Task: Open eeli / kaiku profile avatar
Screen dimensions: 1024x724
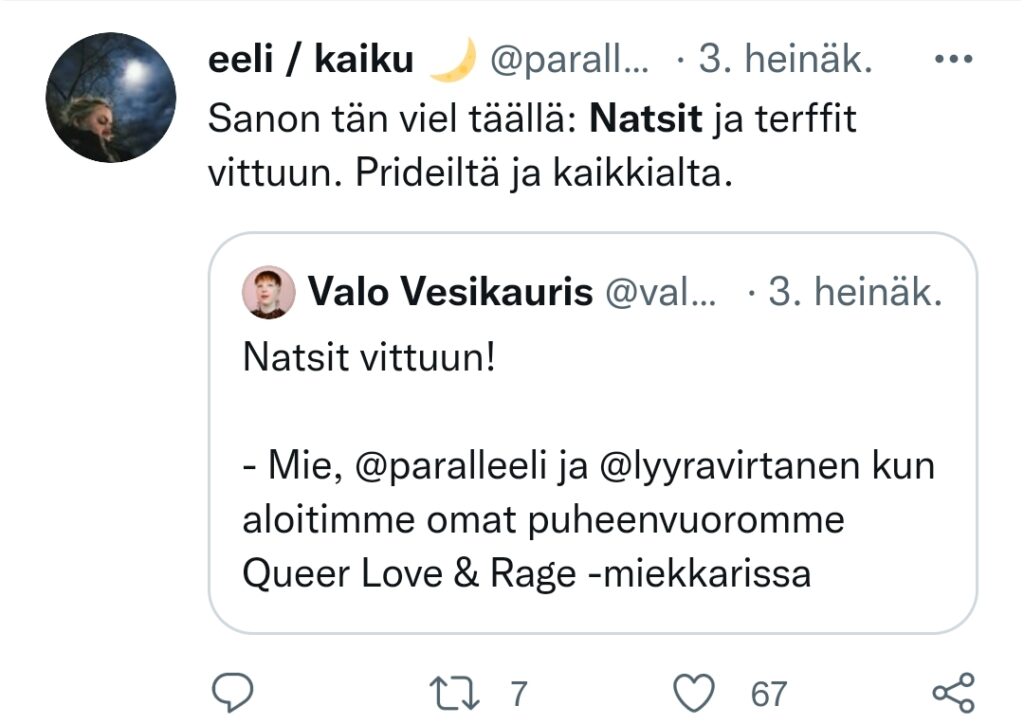Action: [x=111, y=97]
